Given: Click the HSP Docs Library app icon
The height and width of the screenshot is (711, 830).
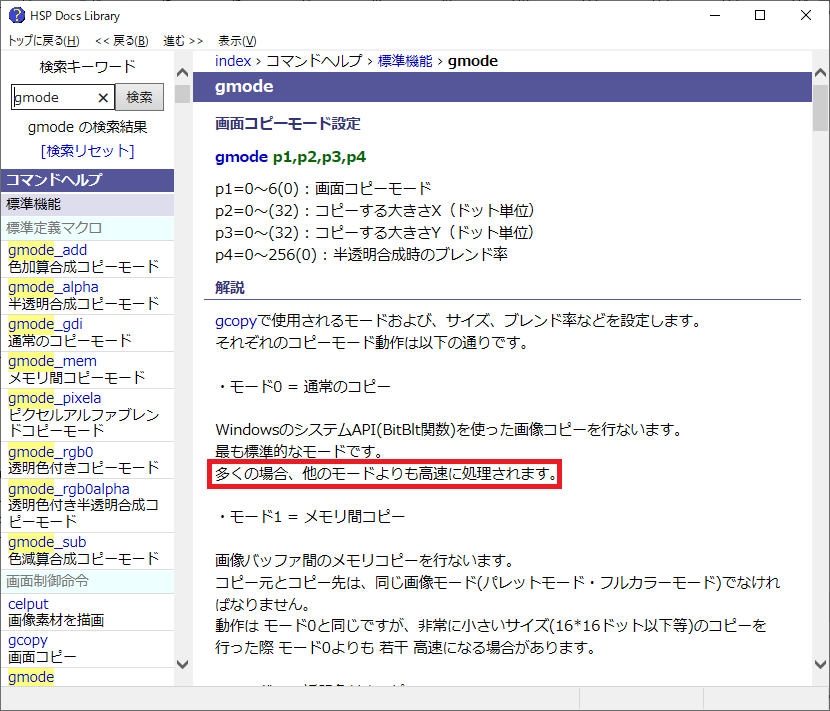Looking at the screenshot, I should pos(15,15).
